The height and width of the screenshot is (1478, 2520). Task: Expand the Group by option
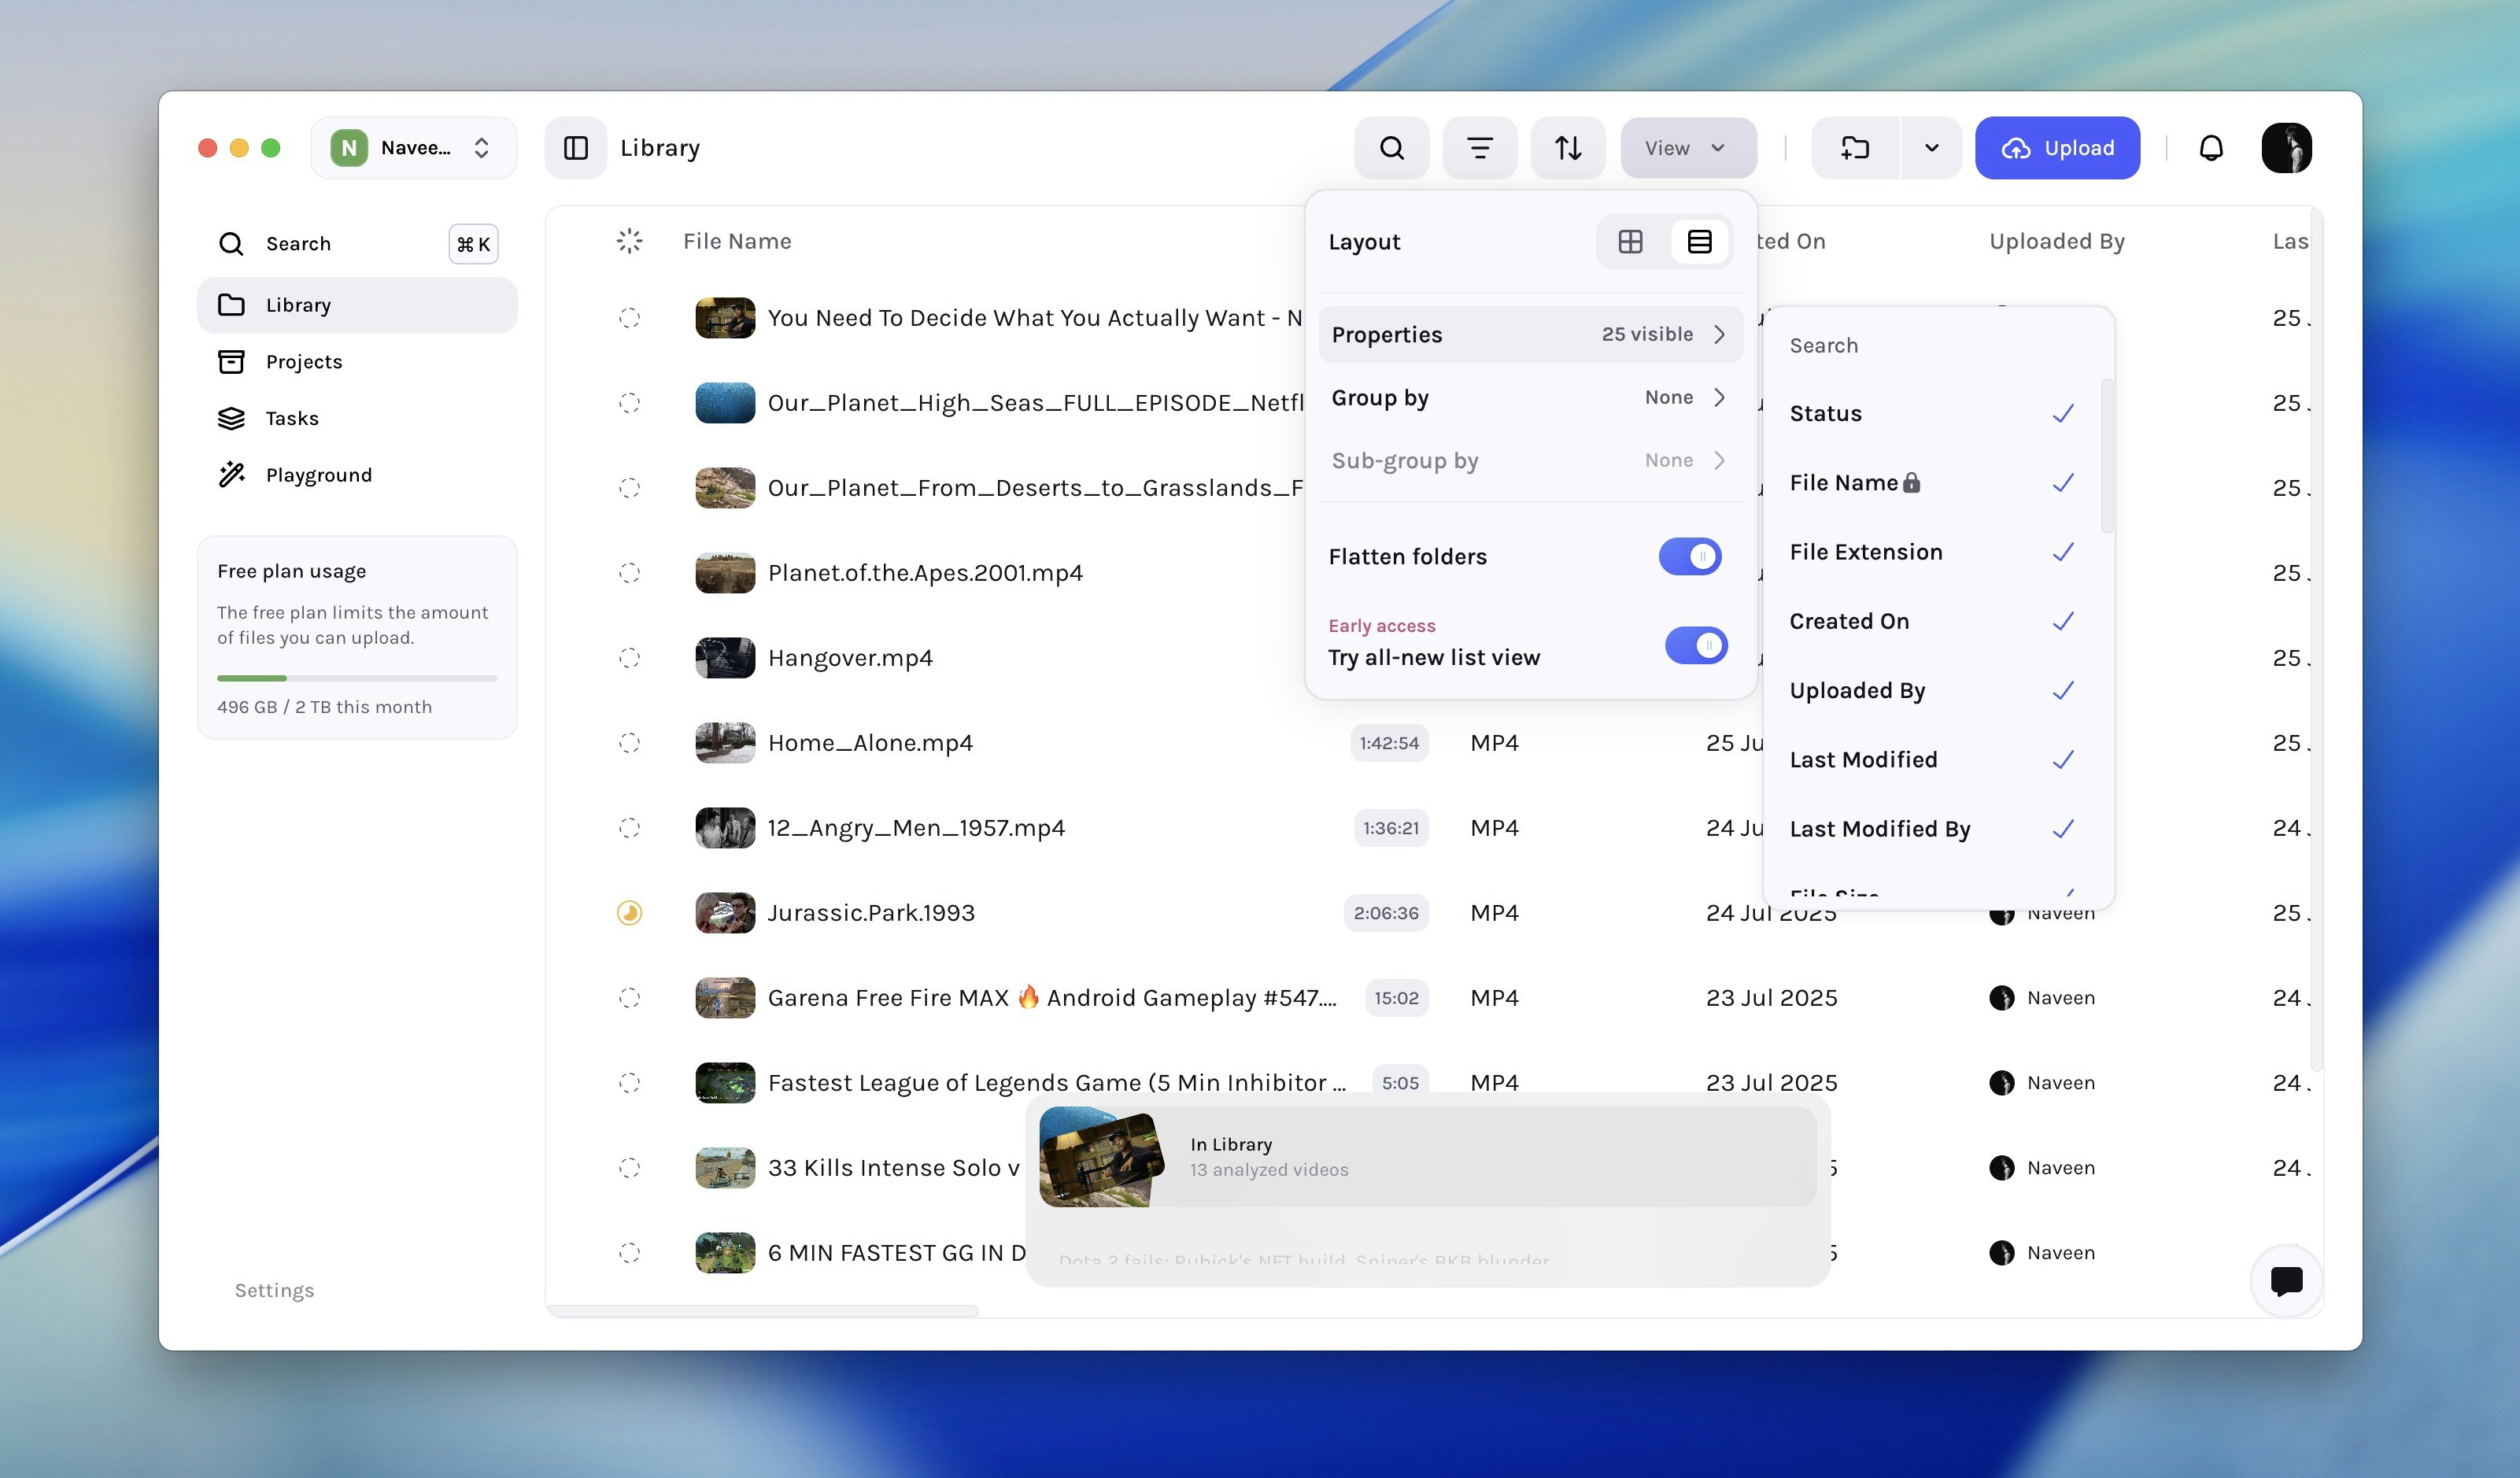coord(1530,397)
